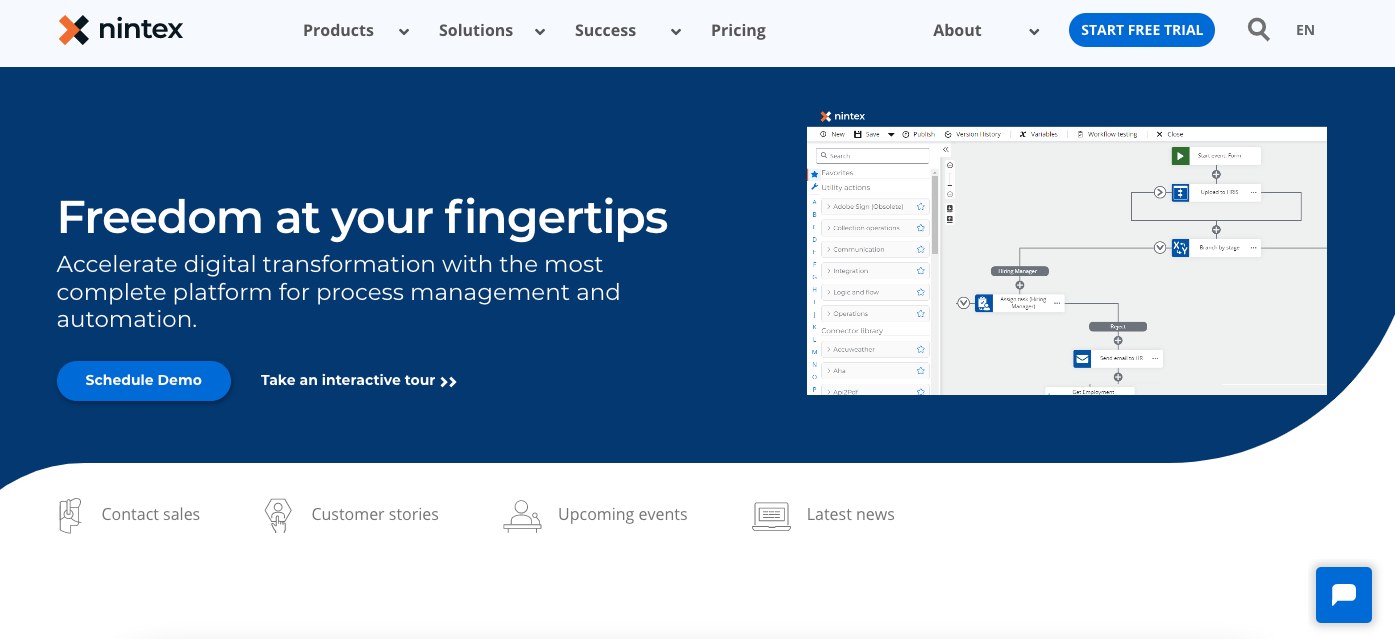
Task: Open the chat widget bubble
Action: click(x=1343, y=595)
